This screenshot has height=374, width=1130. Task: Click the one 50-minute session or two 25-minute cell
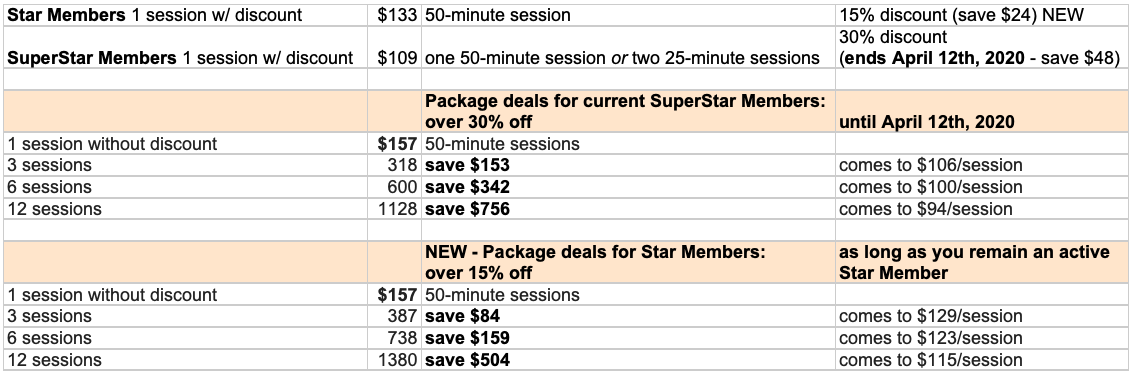point(628,48)
